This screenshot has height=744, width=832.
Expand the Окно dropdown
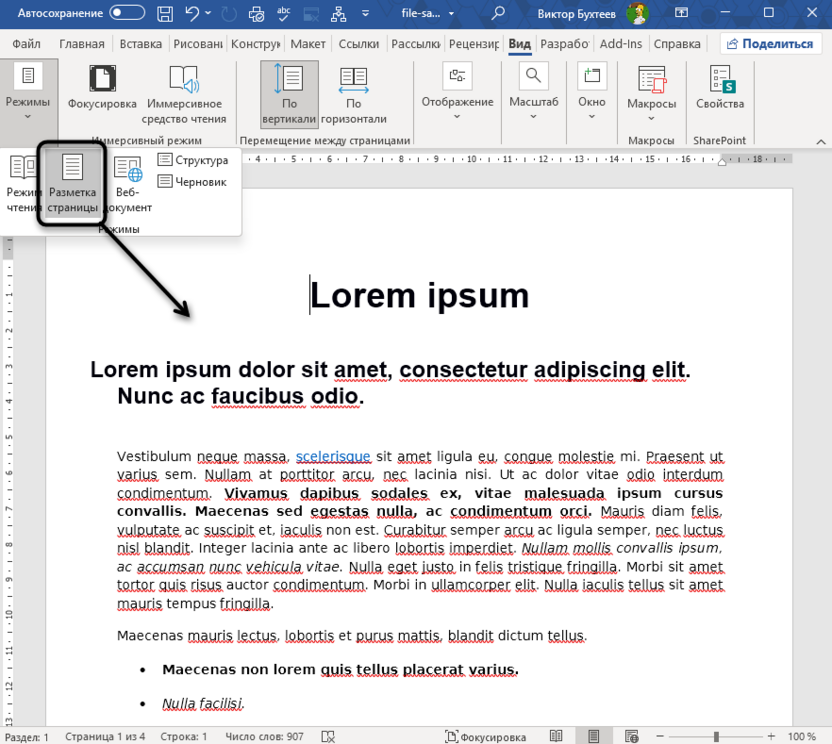click(592, 91)
